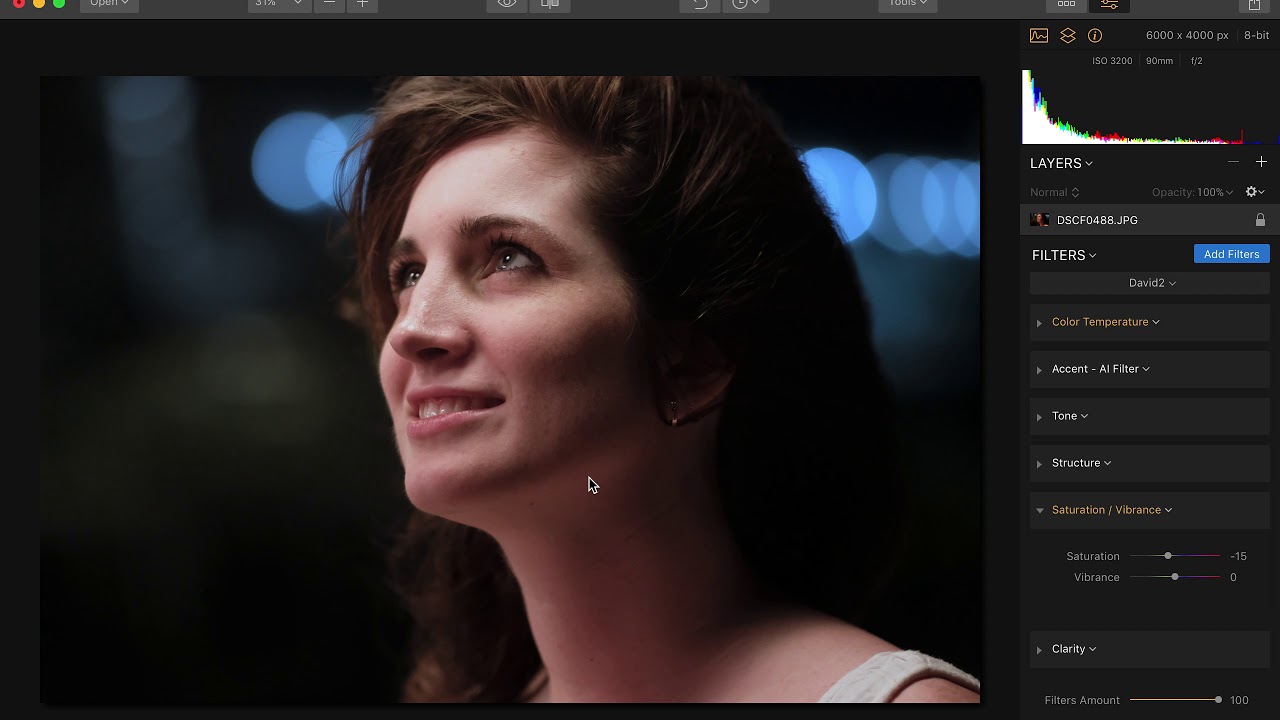Image resolution: width=1280 pixels, height=720 pixels.
Task: Click the ISO 3200 label
Action: click(1112, 61)
